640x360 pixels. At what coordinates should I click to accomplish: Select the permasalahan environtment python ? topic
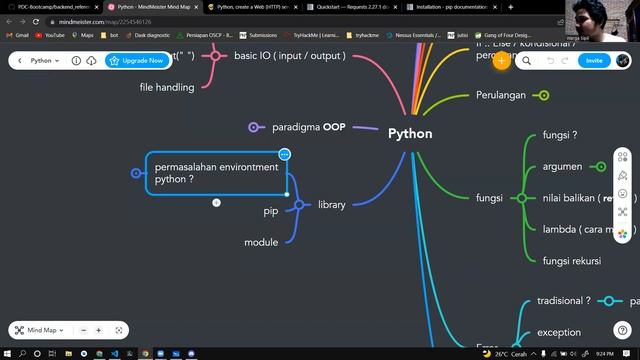pyautogui.click(x=216, y=173)
